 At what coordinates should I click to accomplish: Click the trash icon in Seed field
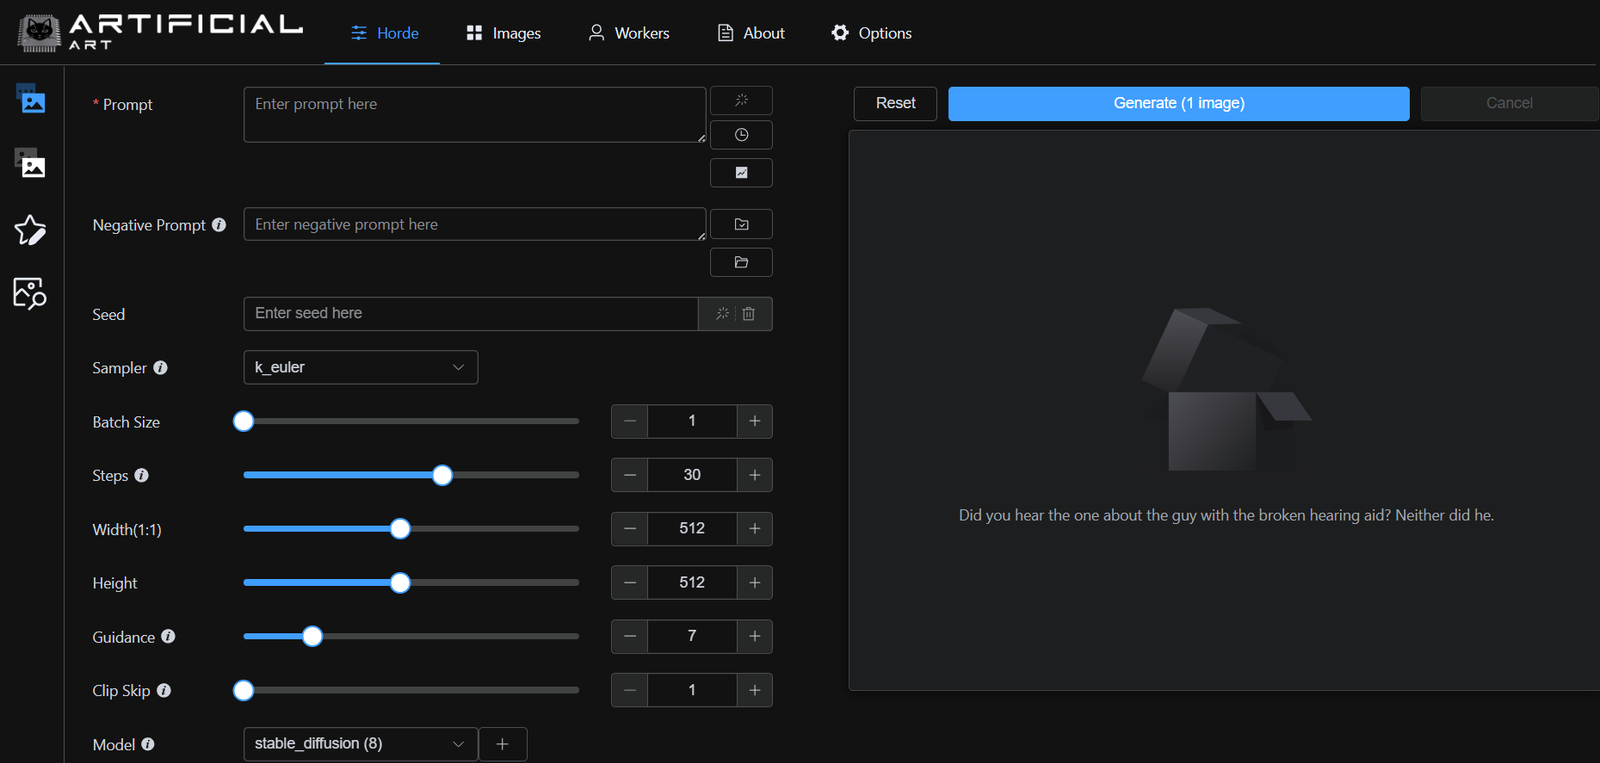[x=749, y=314]
